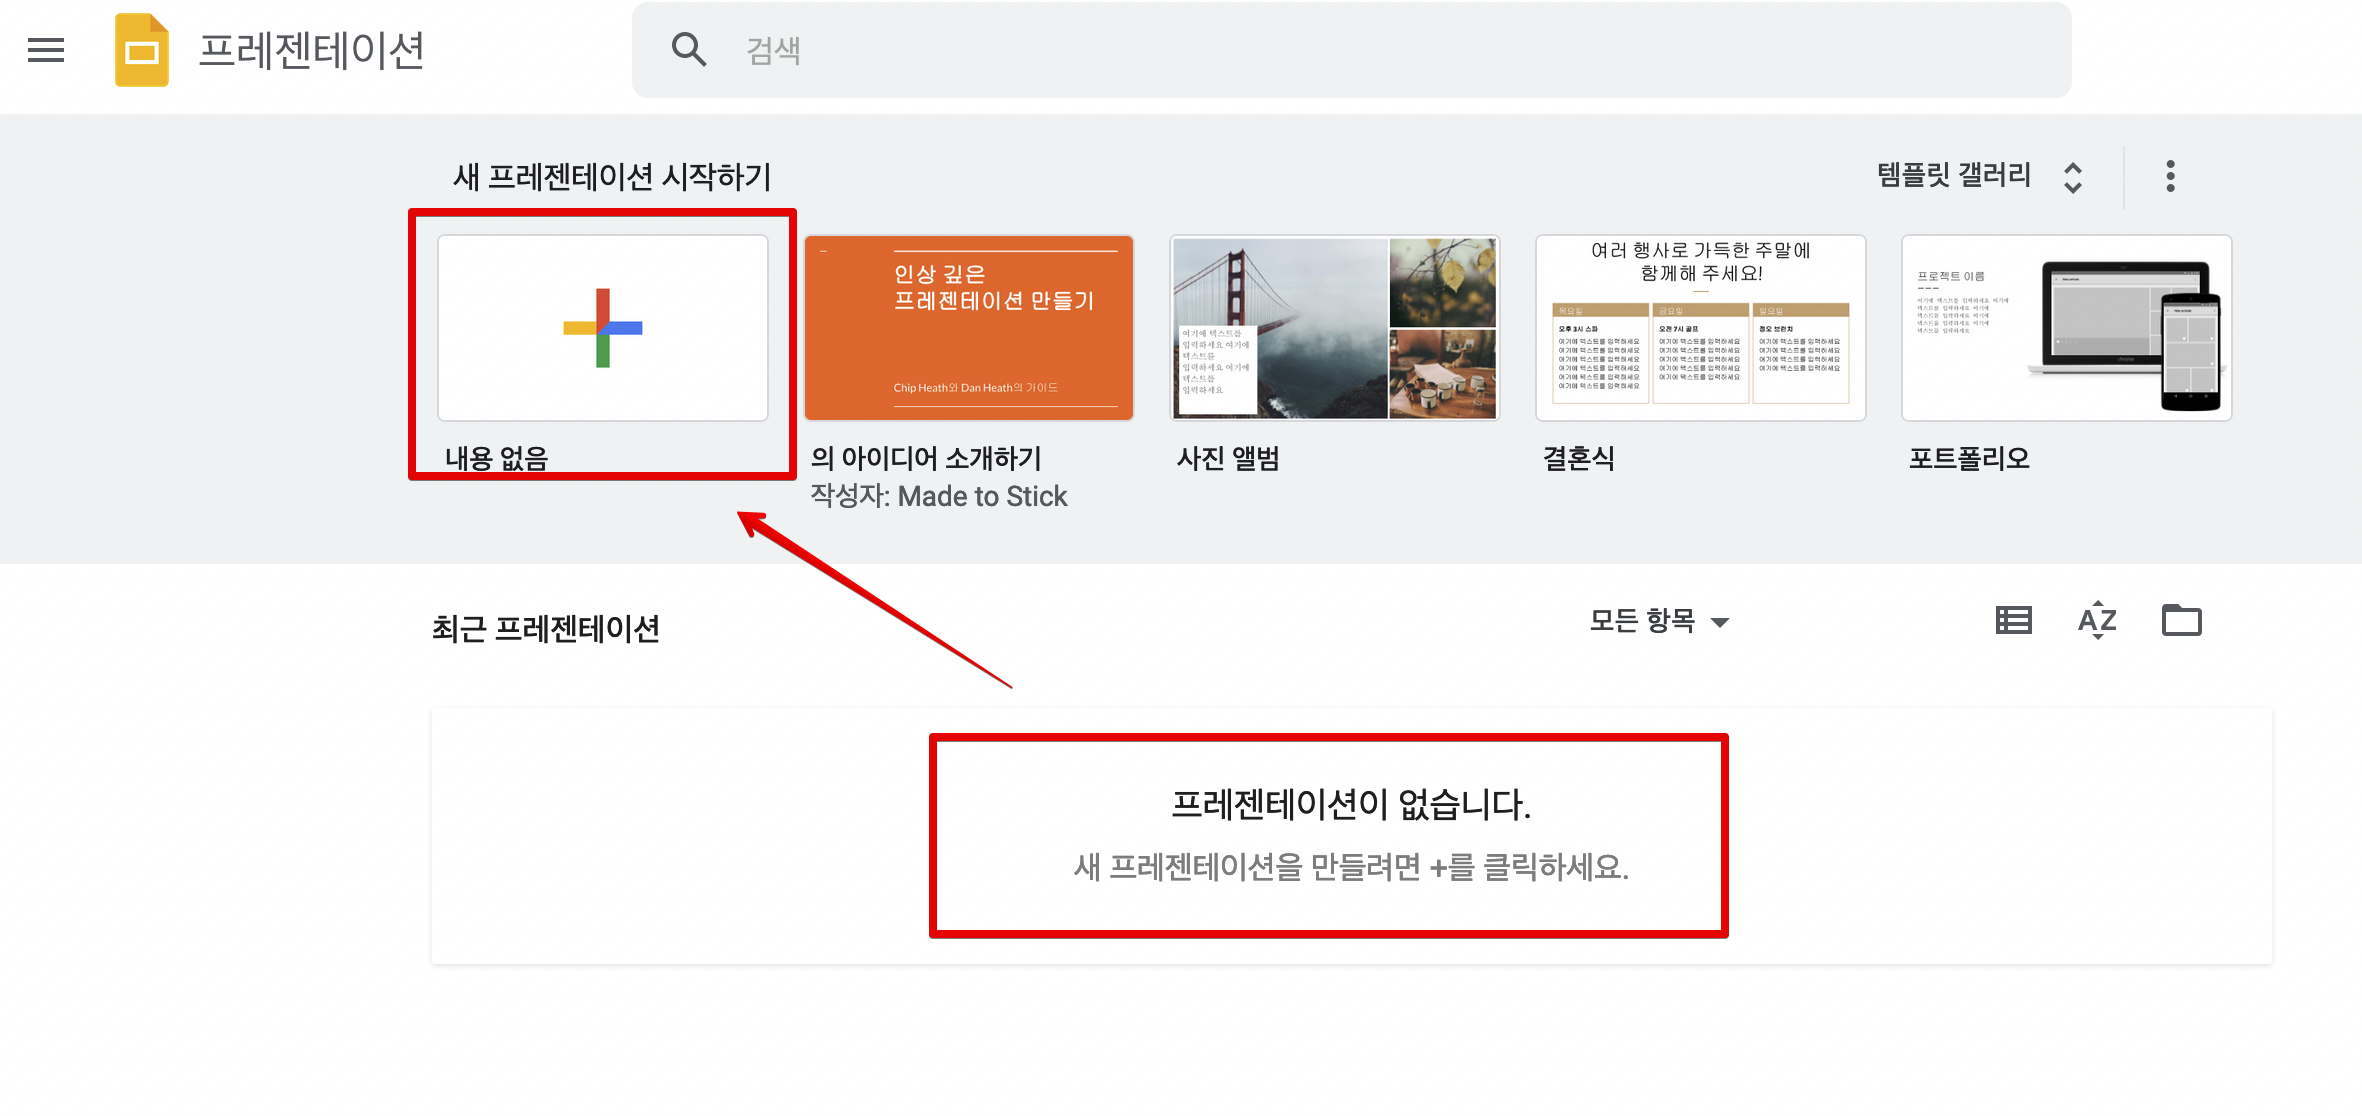Click the arrow next to 모든 항목

click(1720, 623)
